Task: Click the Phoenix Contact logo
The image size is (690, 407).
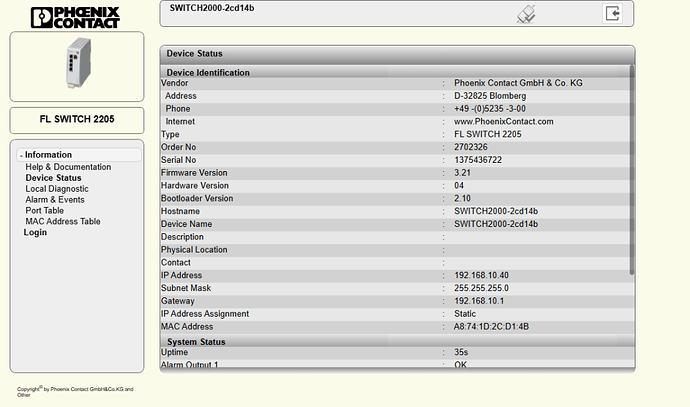Action: point(75,15)
